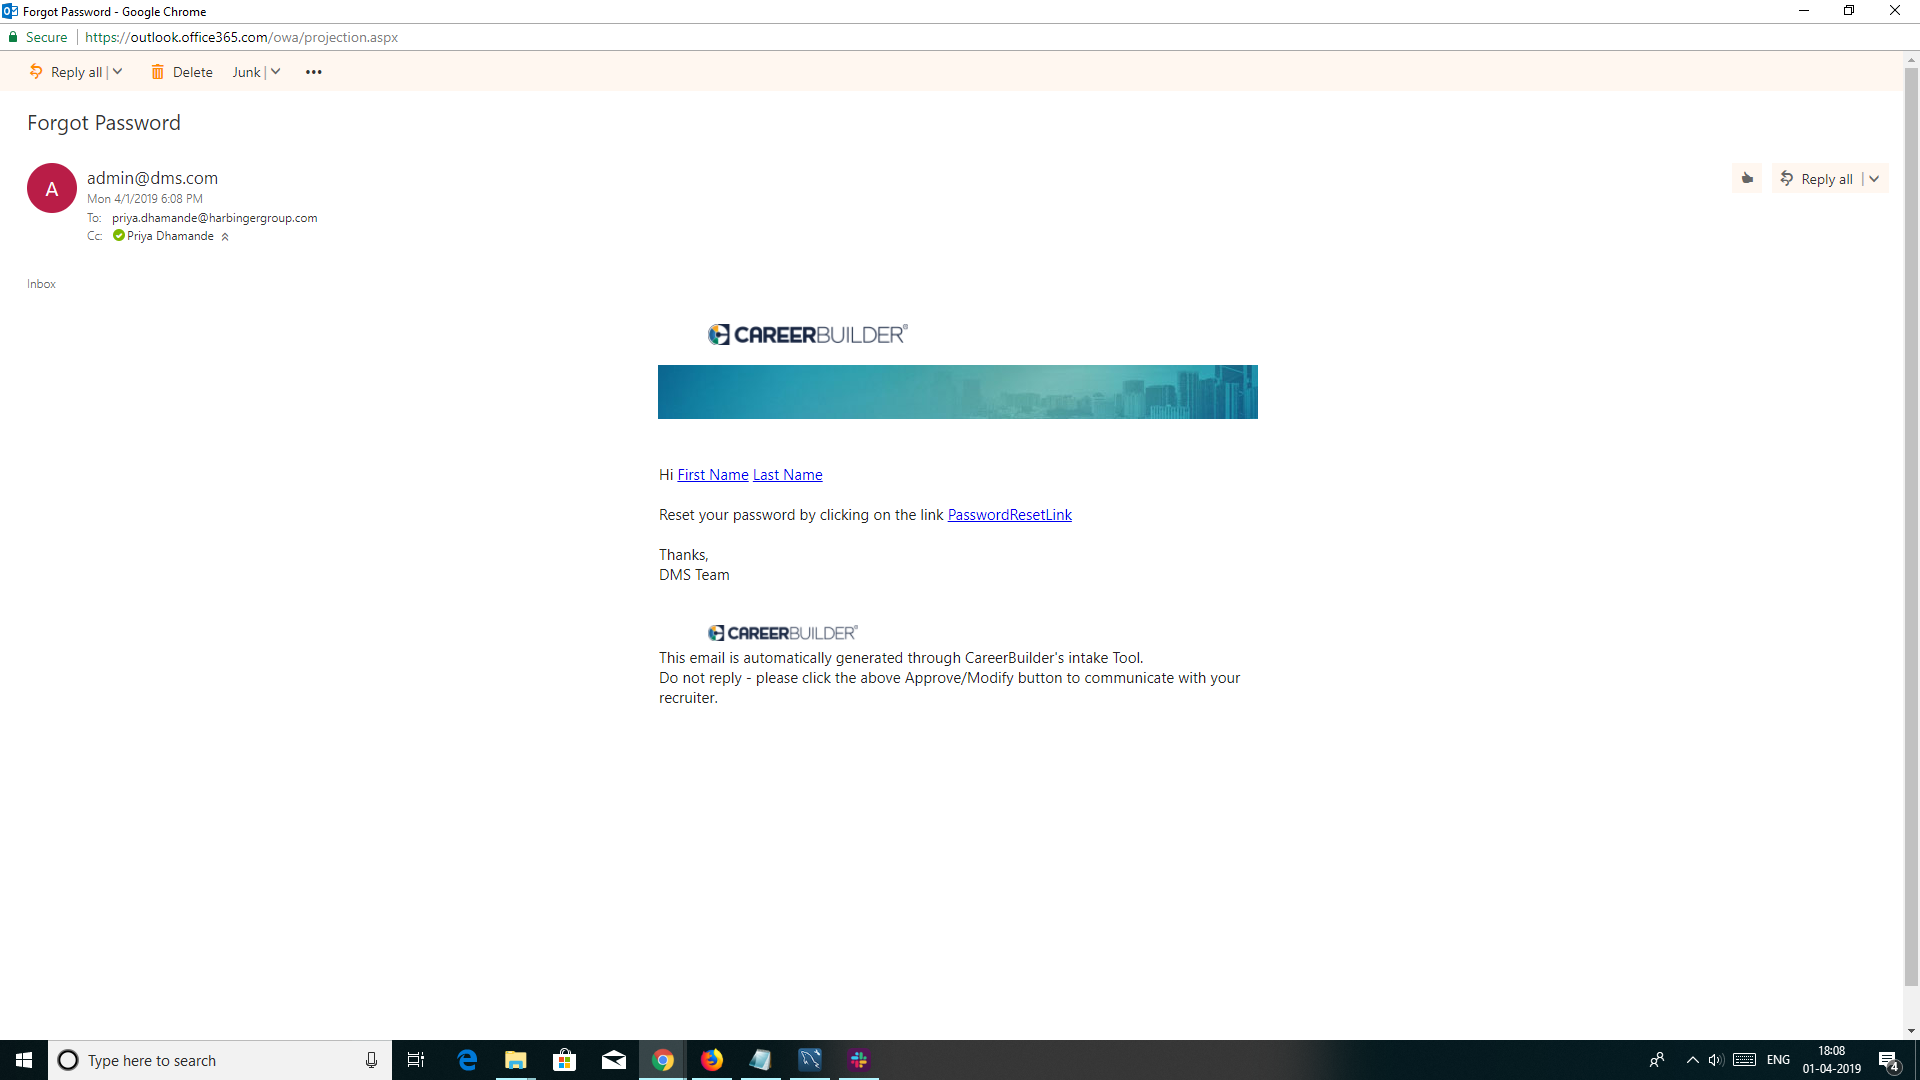Click the sender avatar for admin@dms.com
1920x1080 pixels.
coord(51,188)
